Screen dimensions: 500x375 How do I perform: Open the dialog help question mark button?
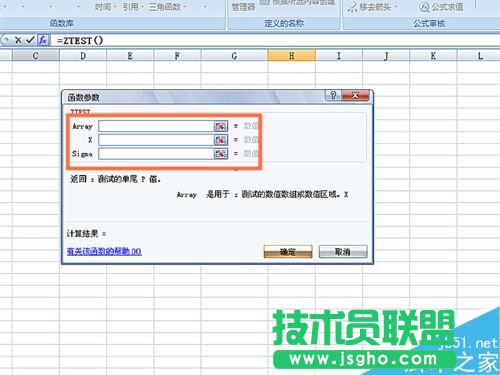coord(333,96)
